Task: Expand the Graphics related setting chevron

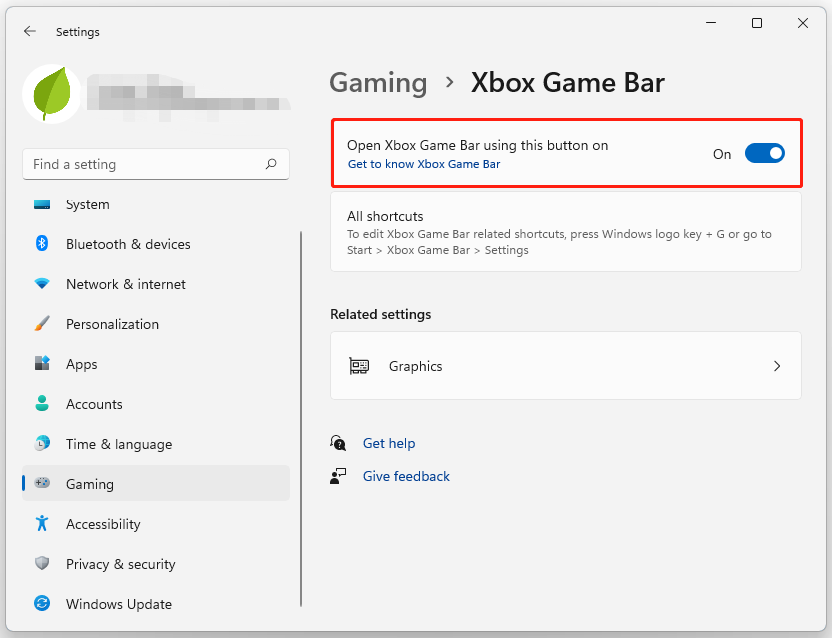Action: pos(777,366)
